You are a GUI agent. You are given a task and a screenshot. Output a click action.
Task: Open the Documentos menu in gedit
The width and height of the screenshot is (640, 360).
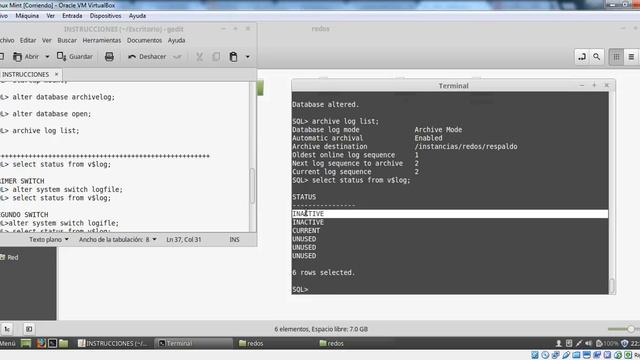click(x=144, y=40)
